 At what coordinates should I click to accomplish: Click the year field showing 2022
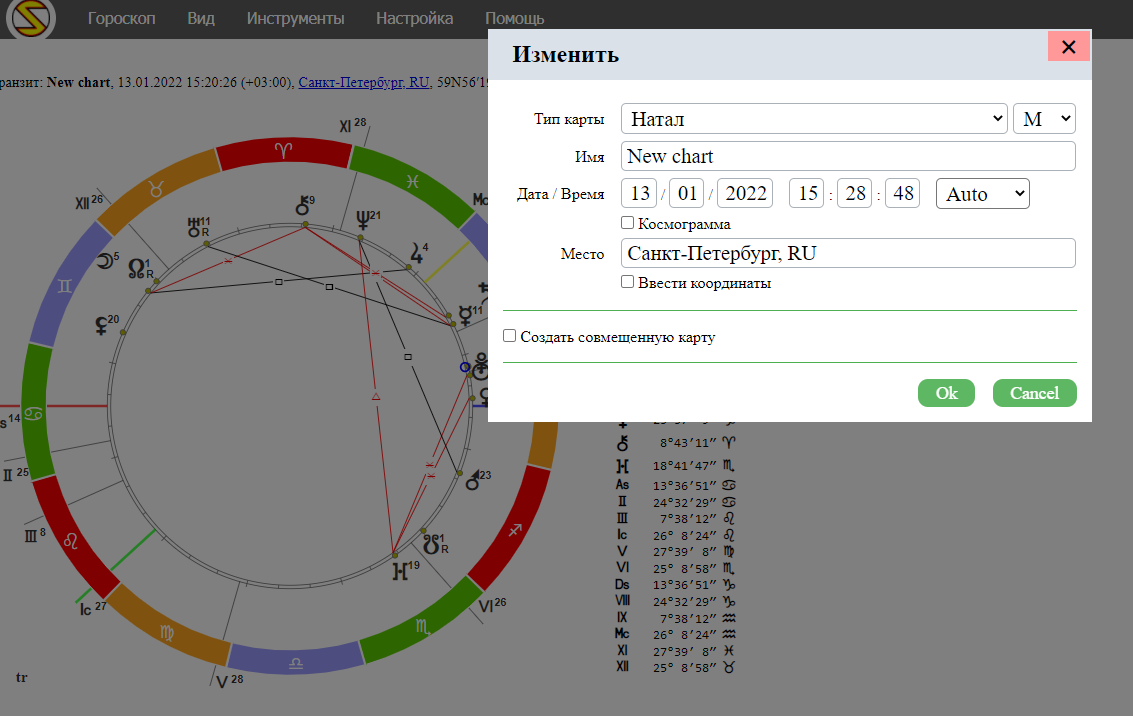(745, 193)
